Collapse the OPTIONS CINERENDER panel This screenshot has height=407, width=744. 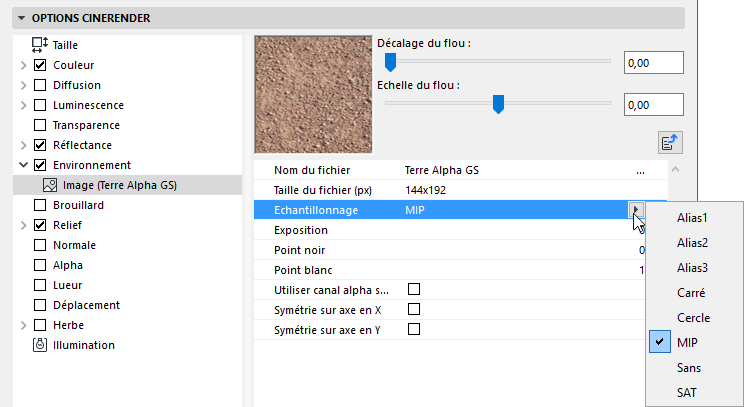(x=21, y=18)
